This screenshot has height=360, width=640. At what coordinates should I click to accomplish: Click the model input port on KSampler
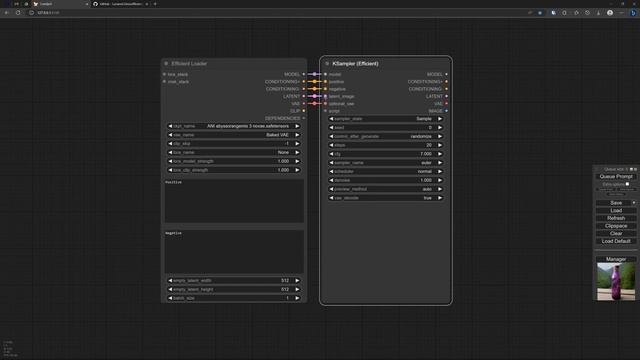coord(325,74)
